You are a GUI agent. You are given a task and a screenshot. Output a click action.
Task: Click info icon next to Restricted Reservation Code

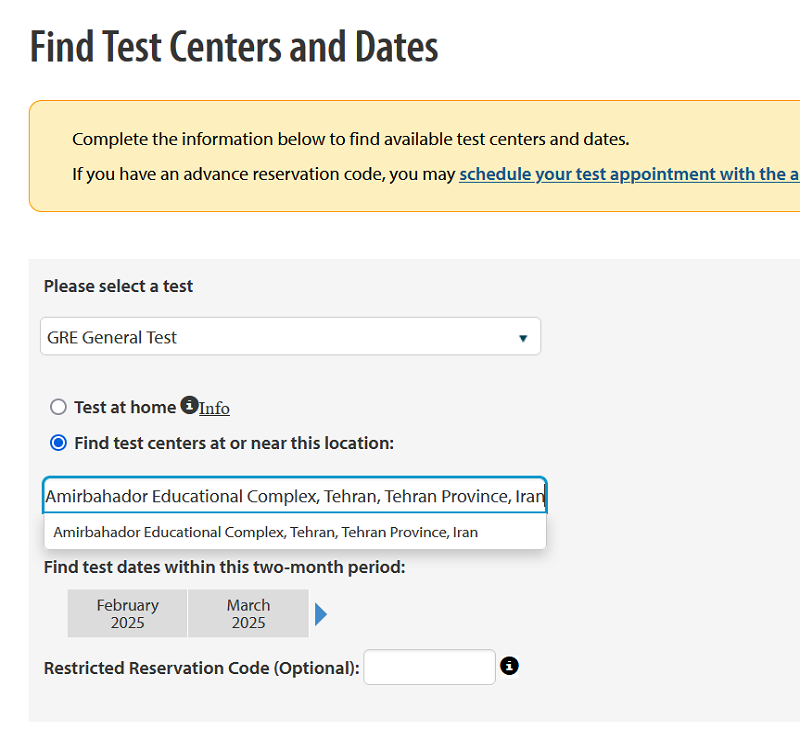509,666
